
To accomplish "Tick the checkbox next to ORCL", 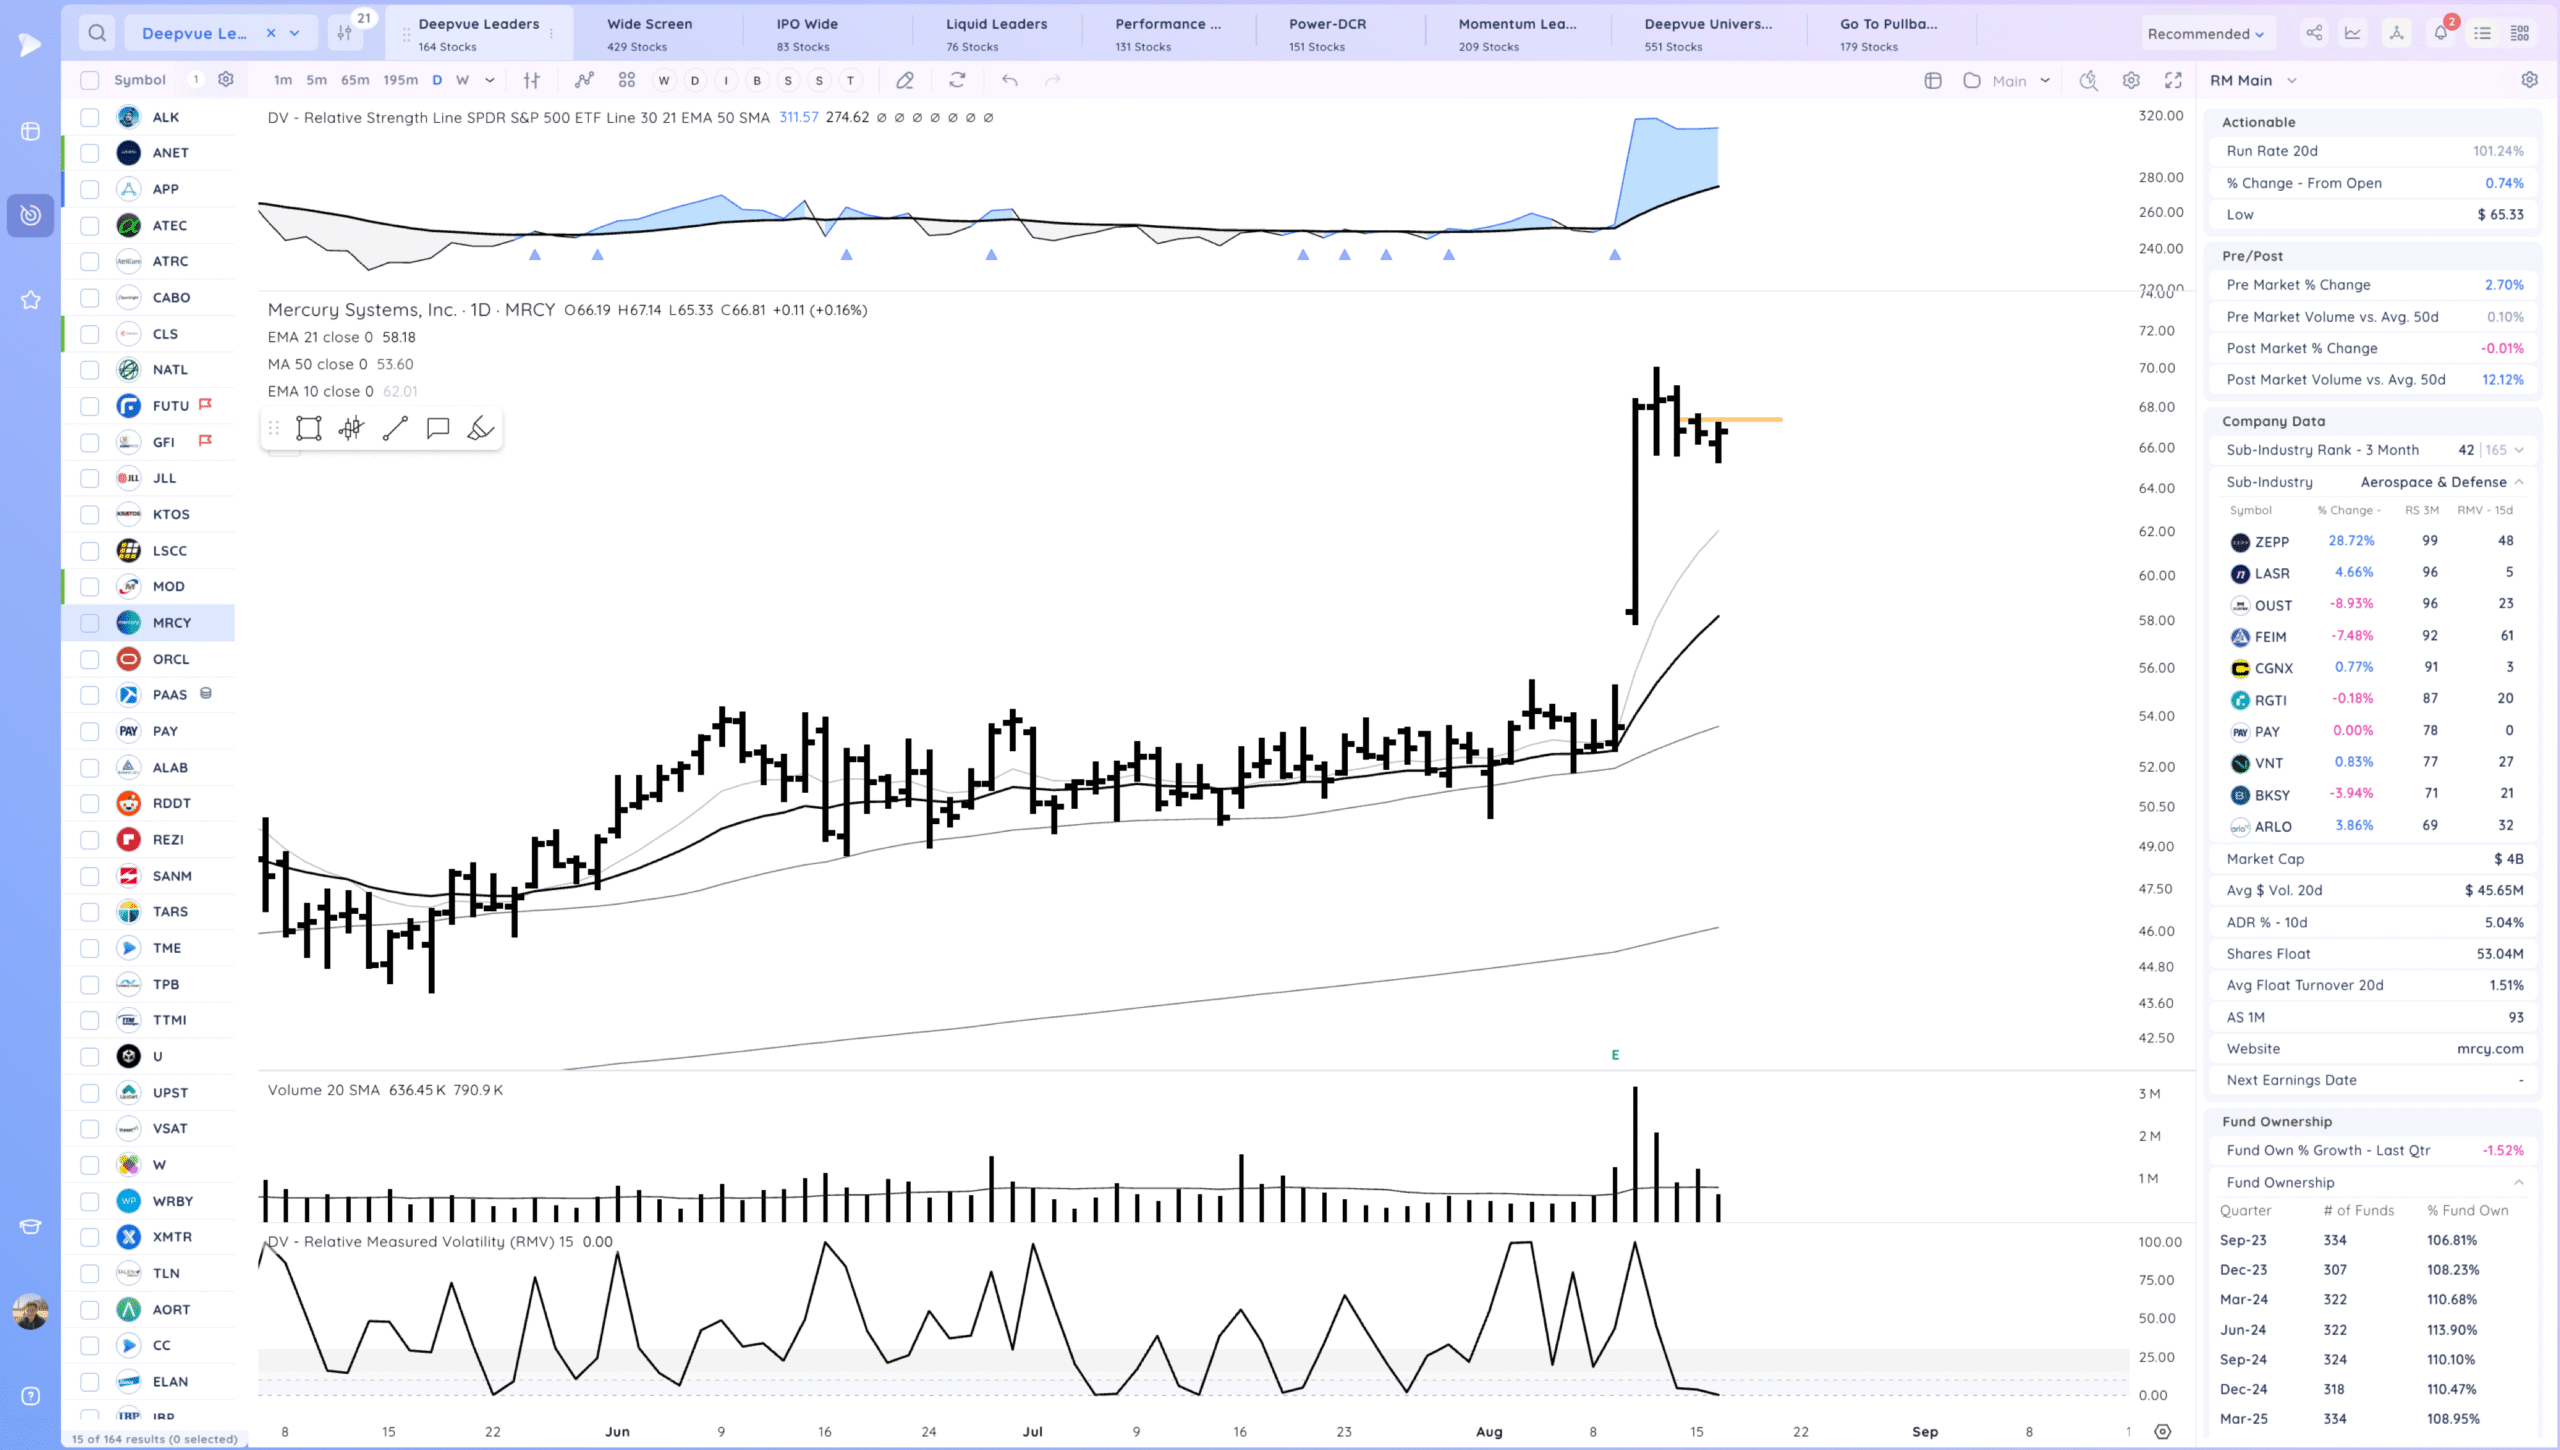I will [90, 659].
